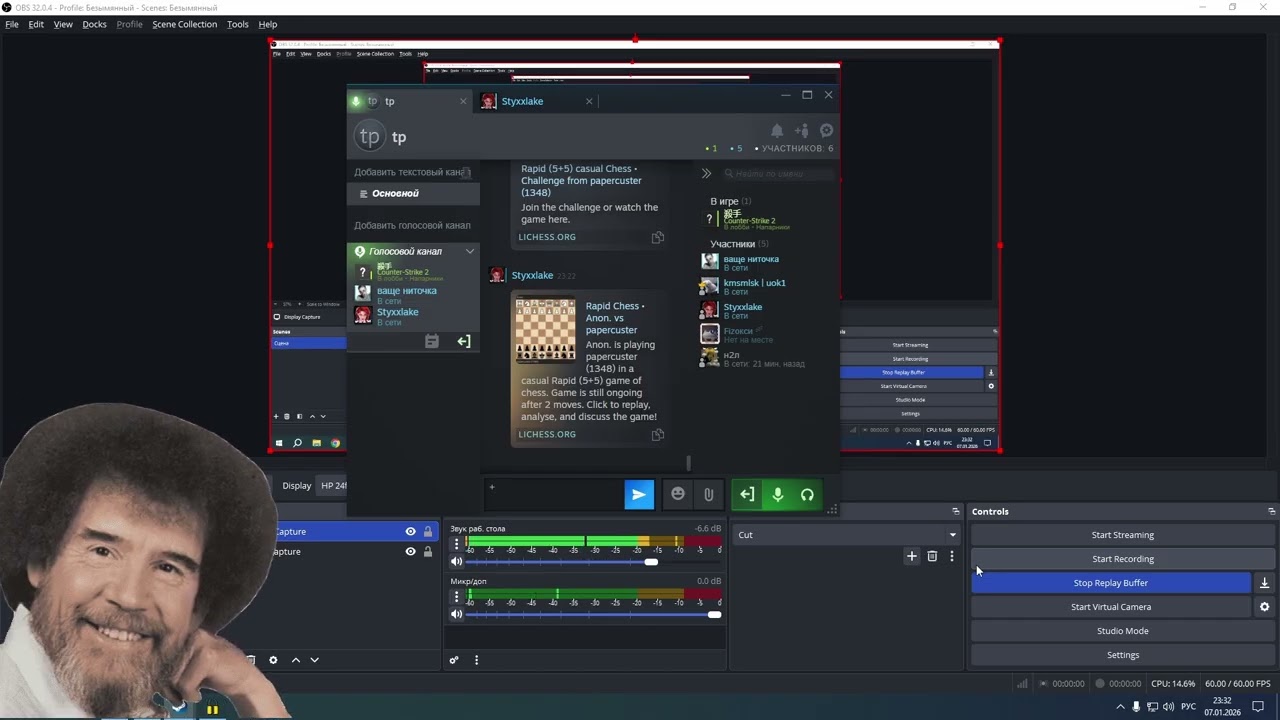Lock the selected Capture source
The width and height of the screenshot is (1280, 720).
pyautogui.click(x=428, y=532)
